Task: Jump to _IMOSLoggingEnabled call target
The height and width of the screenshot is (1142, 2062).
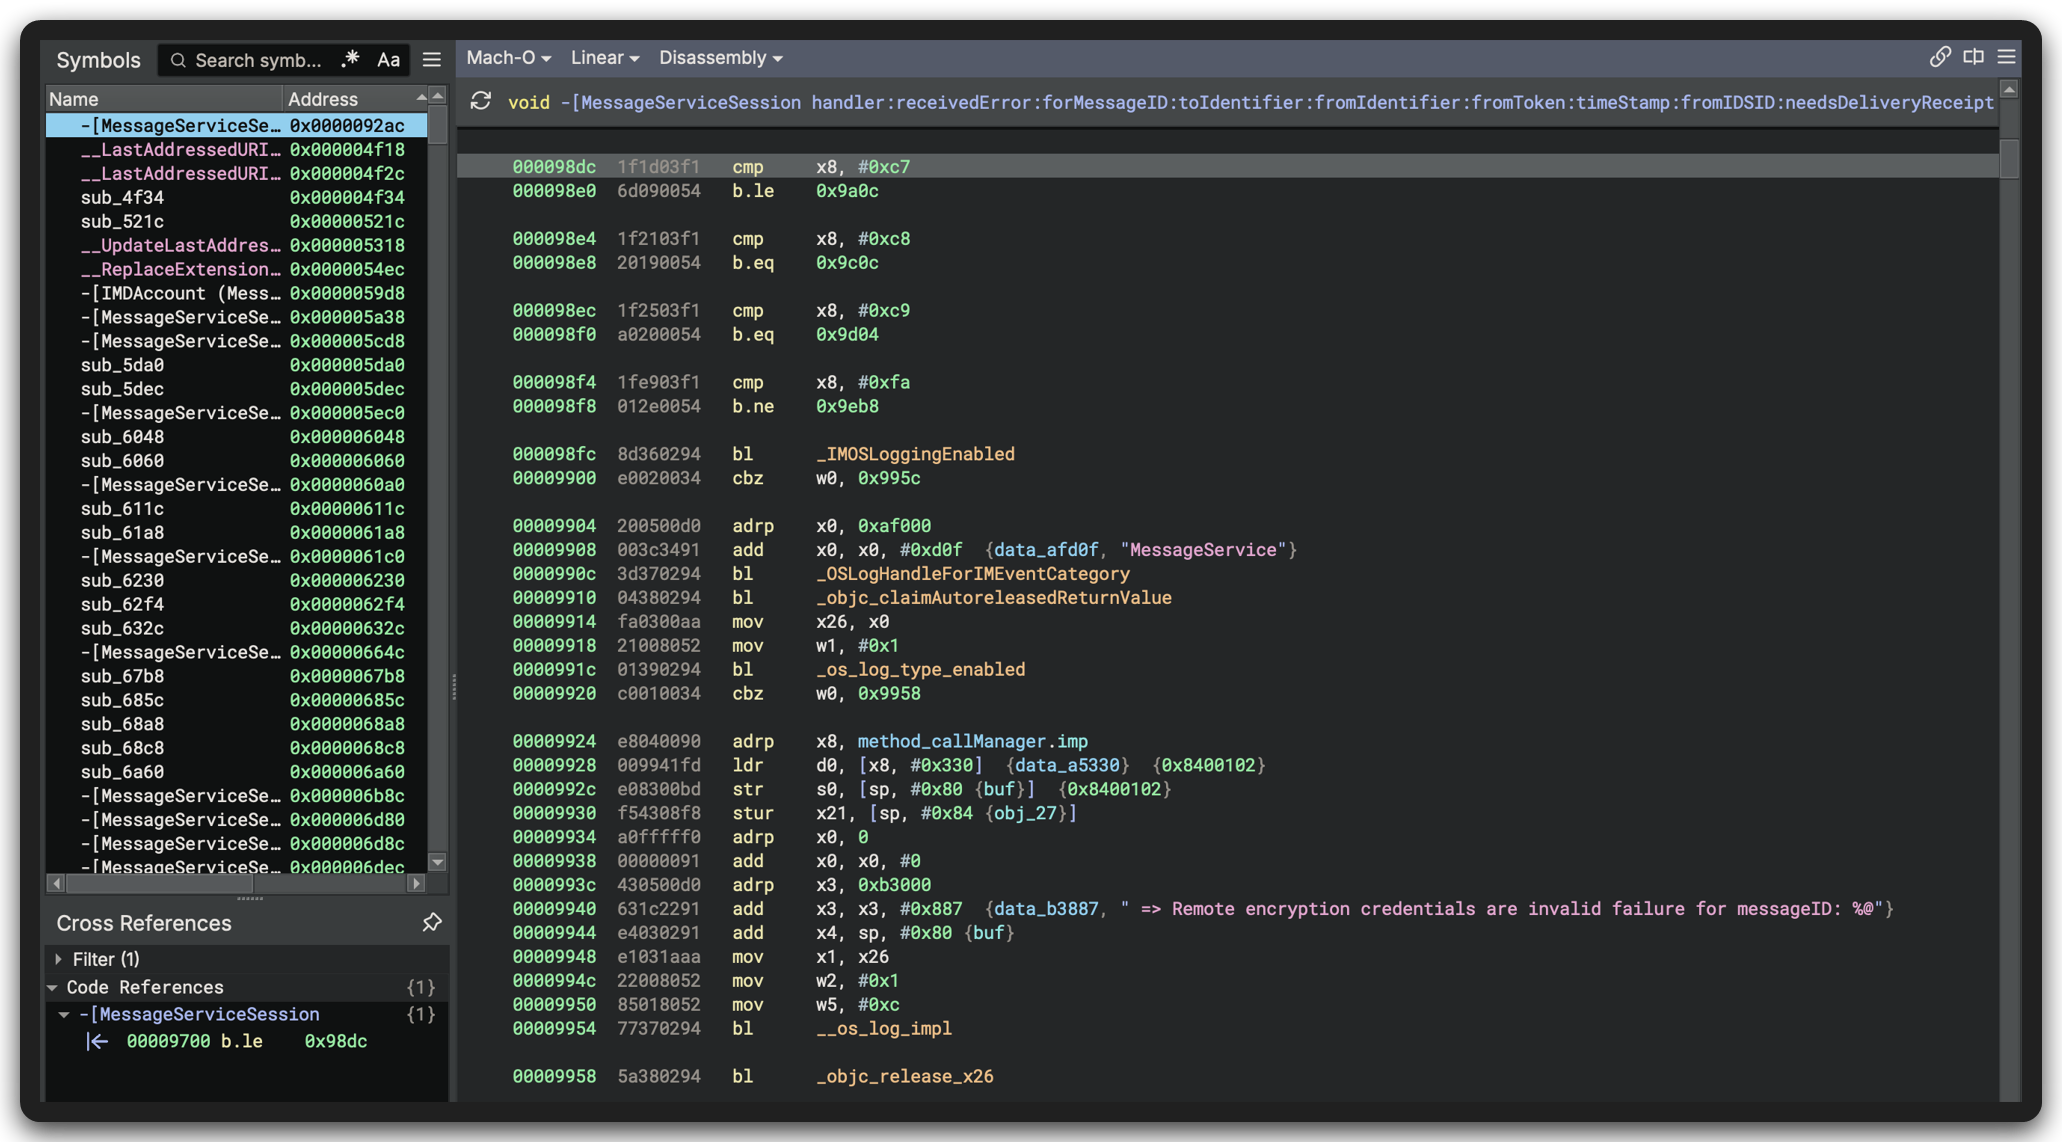Action: pos(915,454)
